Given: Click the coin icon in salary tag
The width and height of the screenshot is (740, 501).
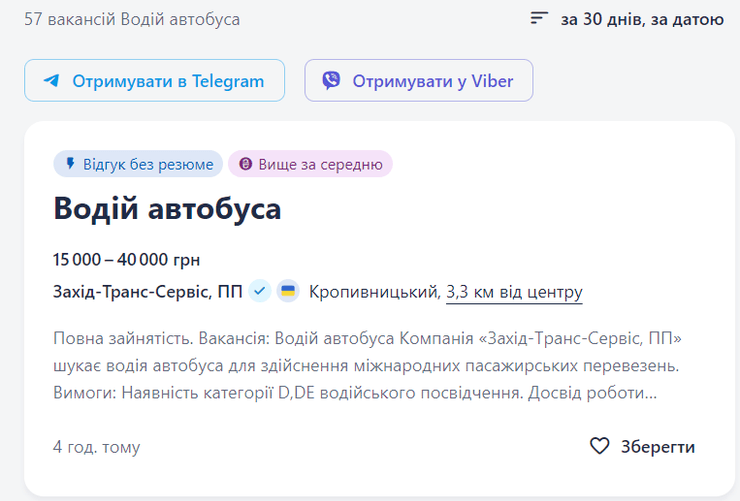Looking at the screenshot, I should click(244, 164).
